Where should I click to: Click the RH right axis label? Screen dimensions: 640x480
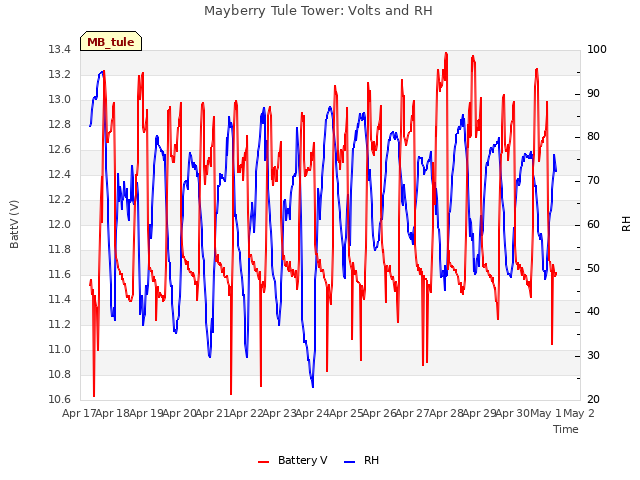(626, 224)
